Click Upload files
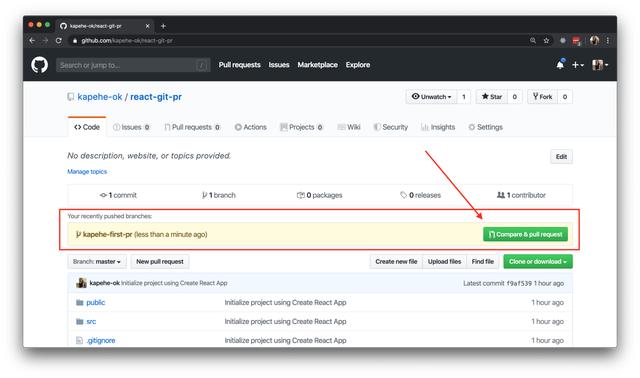 [x=444, y=262]
